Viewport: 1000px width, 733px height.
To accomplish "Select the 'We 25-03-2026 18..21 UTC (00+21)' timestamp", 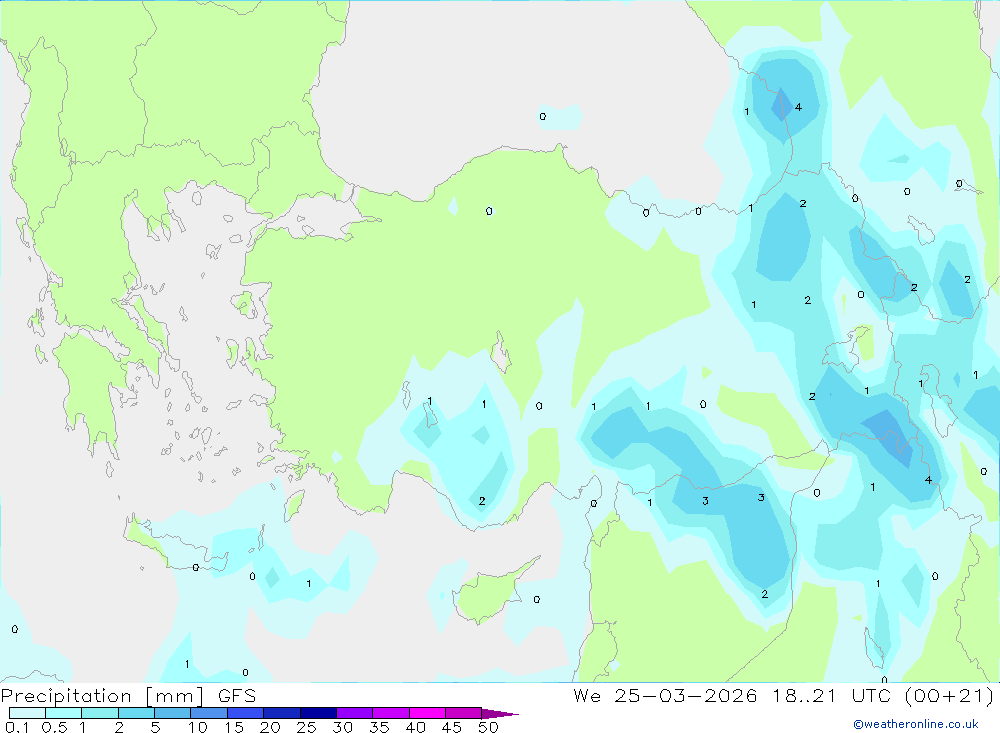I will [784, 695].
